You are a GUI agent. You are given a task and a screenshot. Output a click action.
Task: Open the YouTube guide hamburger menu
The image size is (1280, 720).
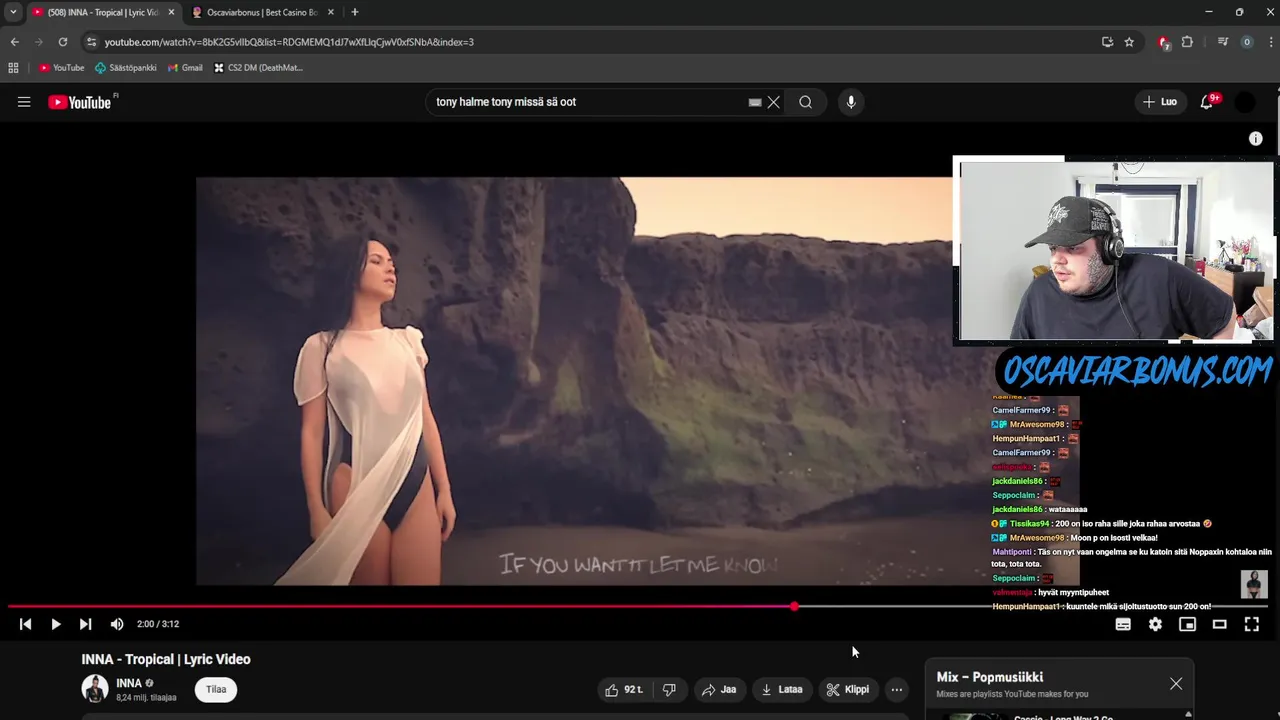[x=24, y=102]
